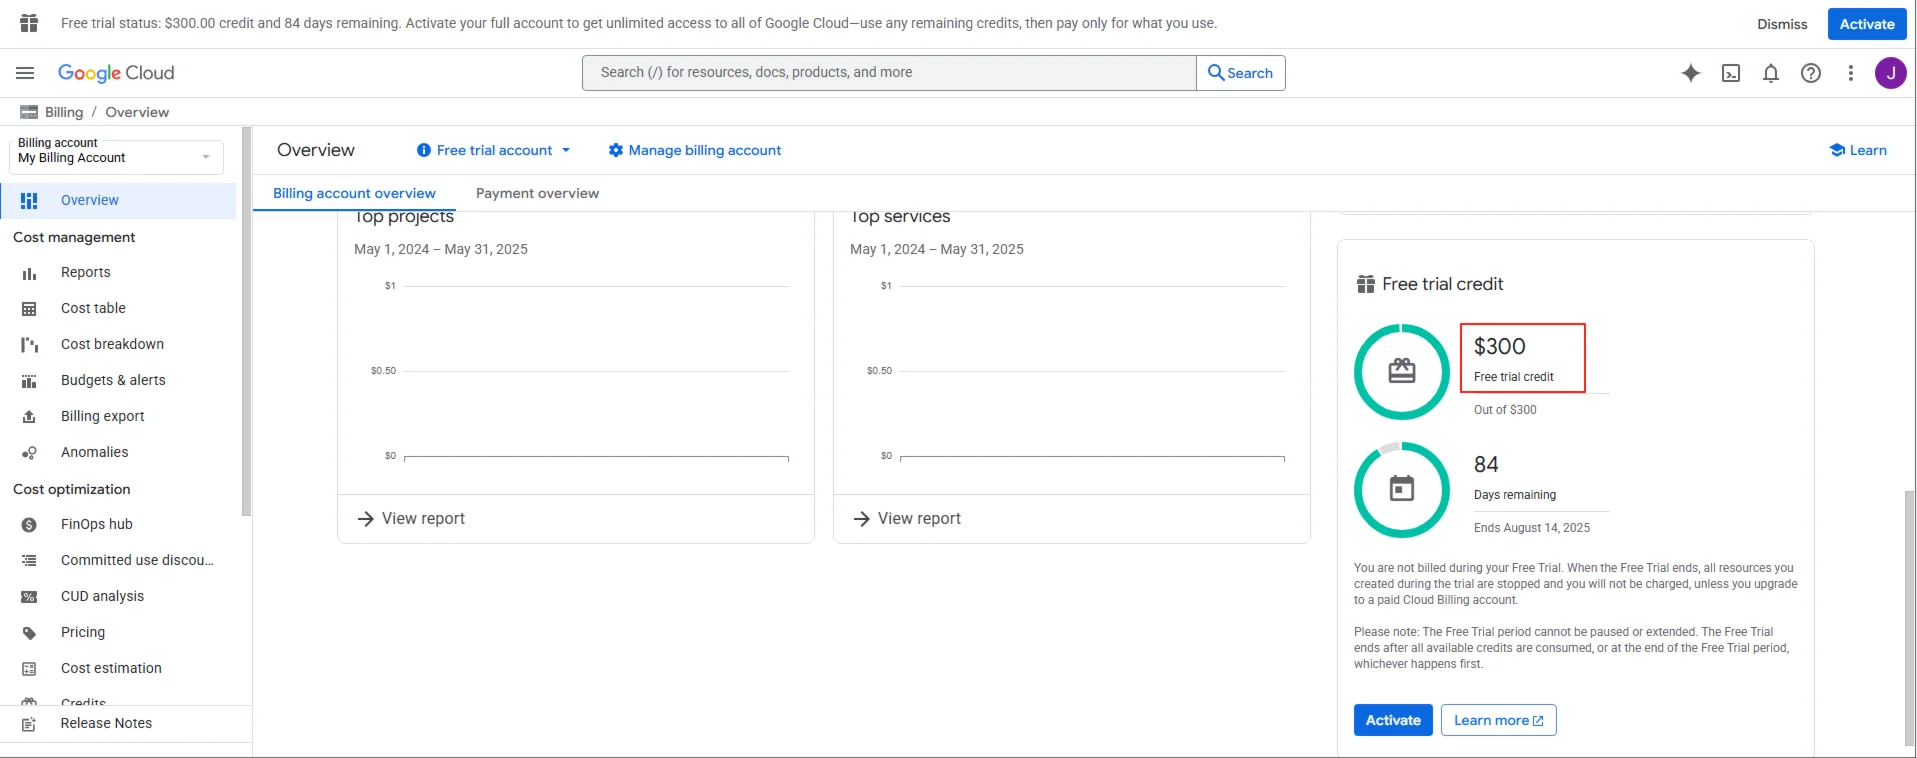Click the Anomalies icon
1917x758 pixels.
coord(29,453)
